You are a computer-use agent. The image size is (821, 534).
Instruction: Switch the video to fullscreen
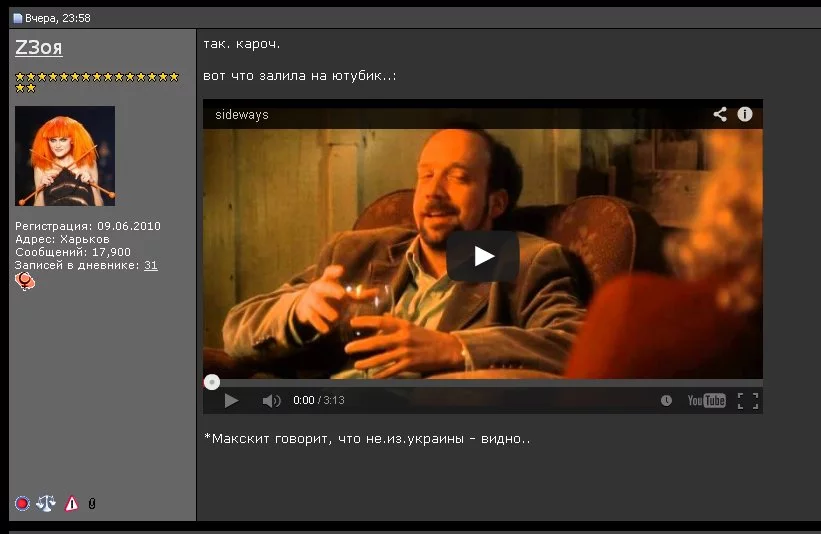point(748,400)
